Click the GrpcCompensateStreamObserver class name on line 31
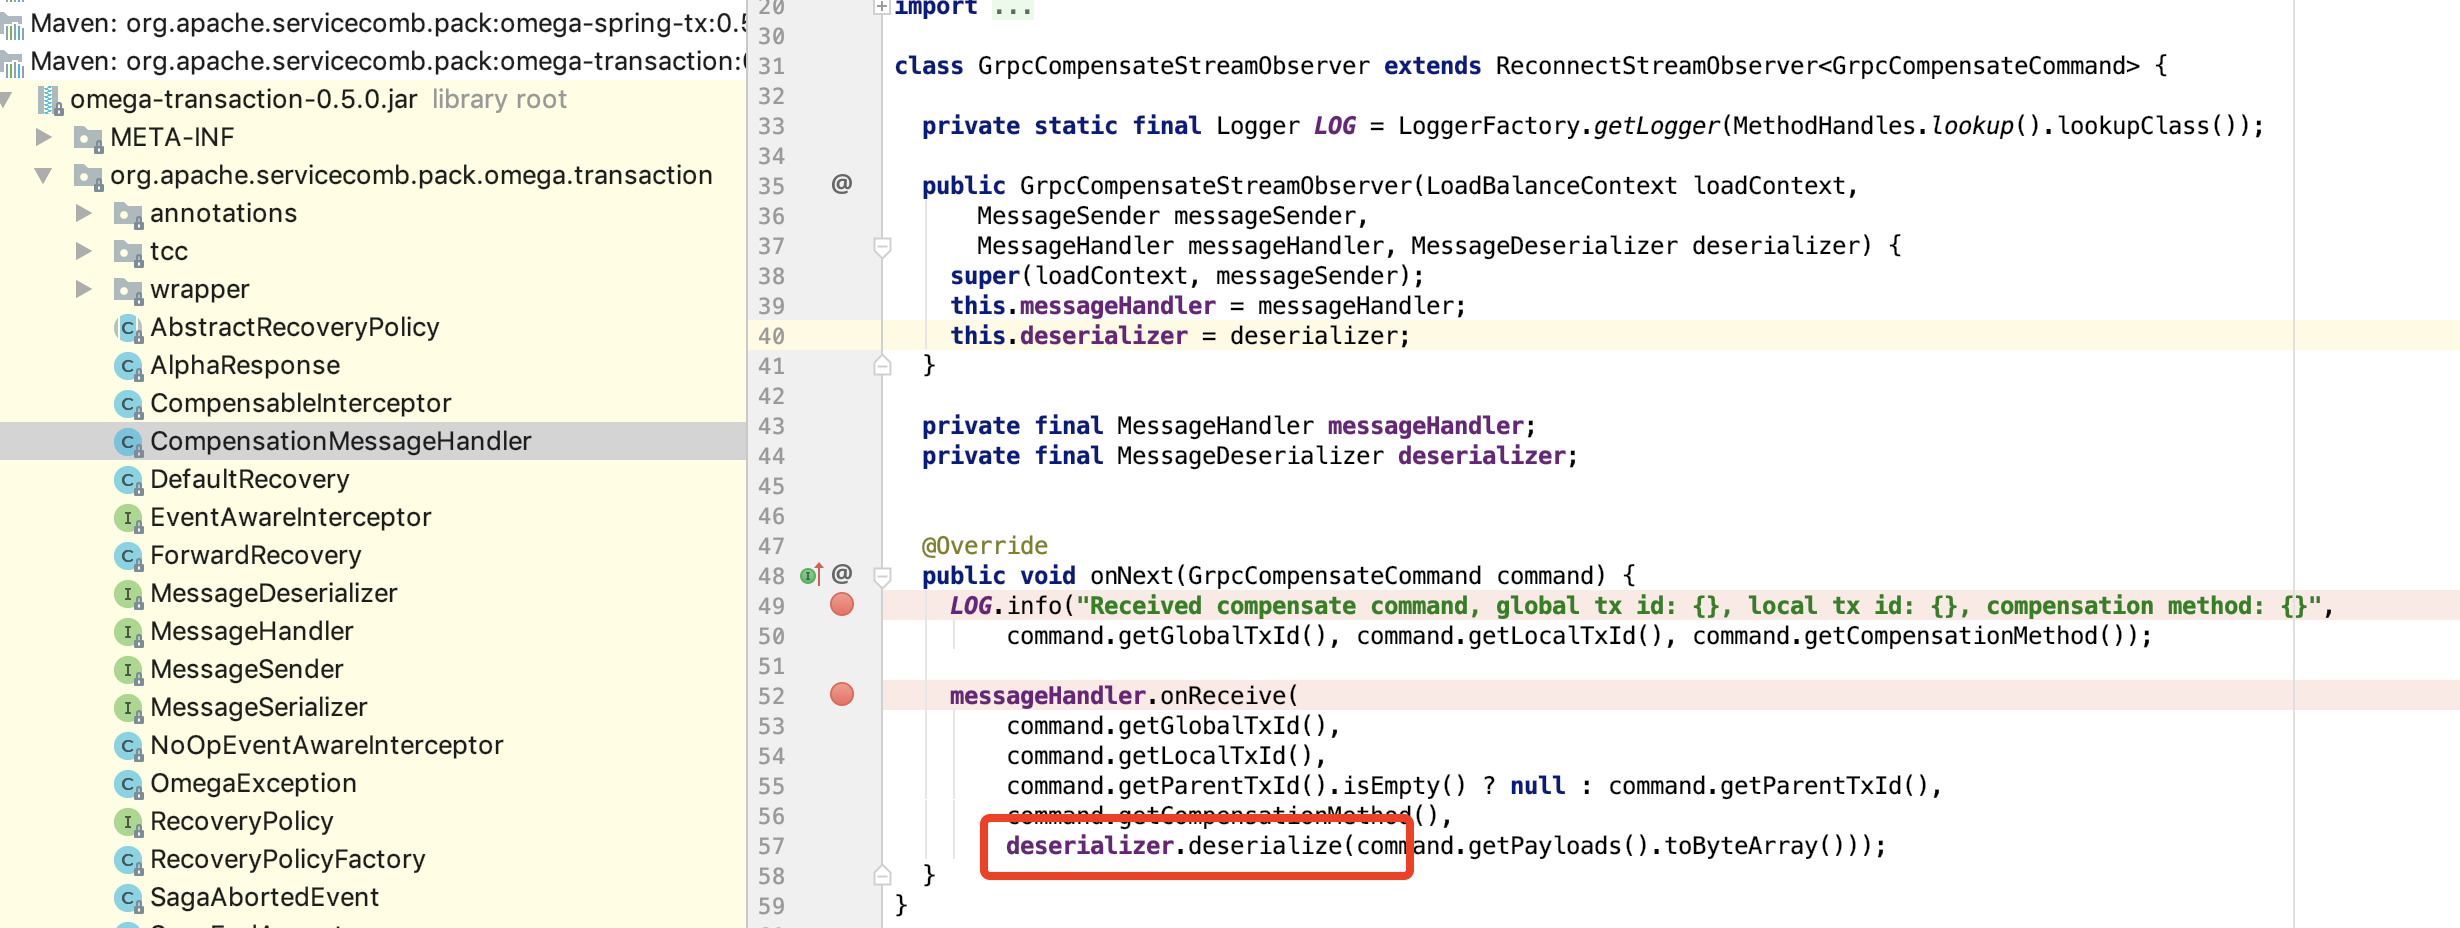Screen dimensions: 2460x928 1174,65
